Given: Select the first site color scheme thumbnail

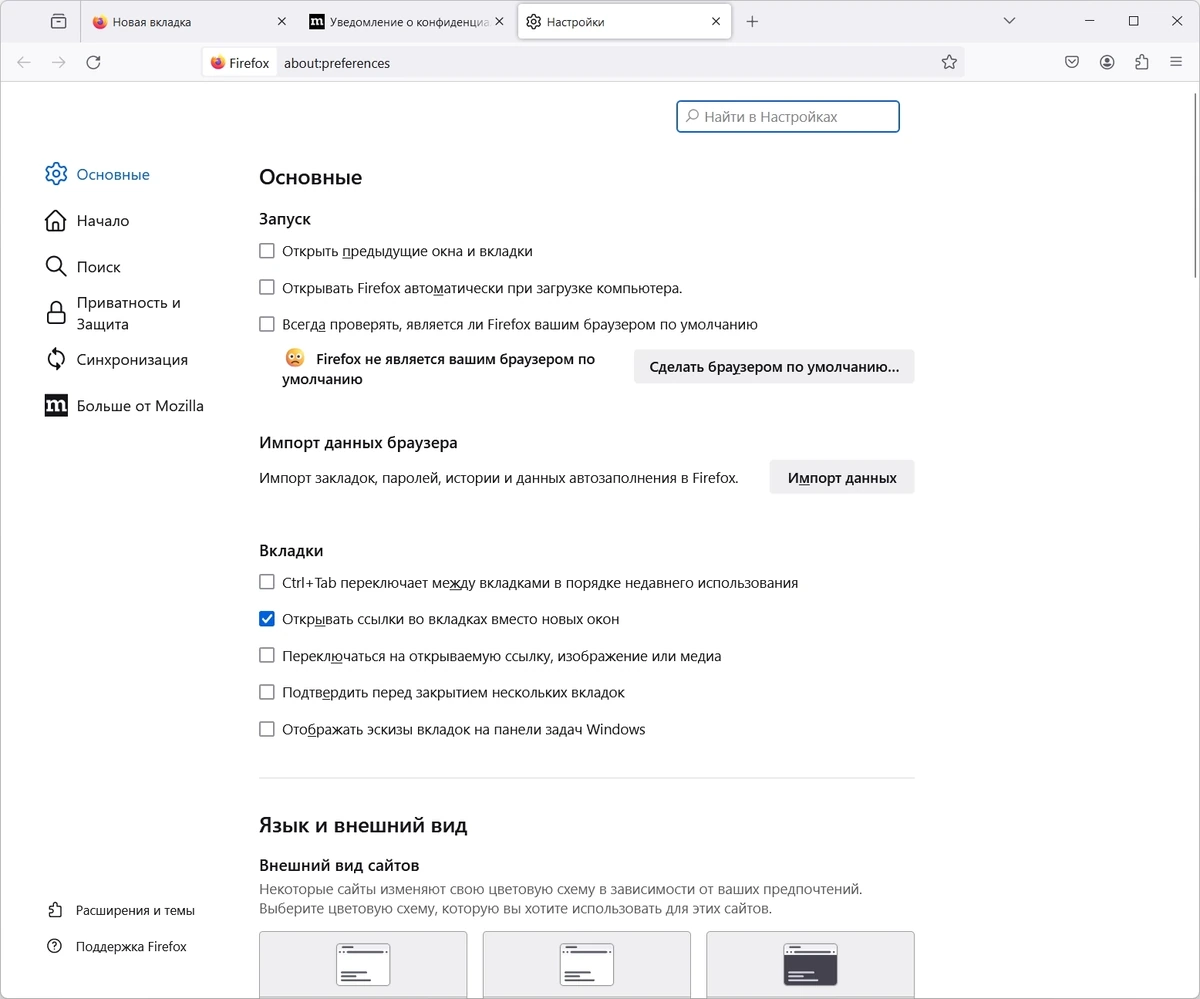Looking at the screenshot, I should [363, 965].
